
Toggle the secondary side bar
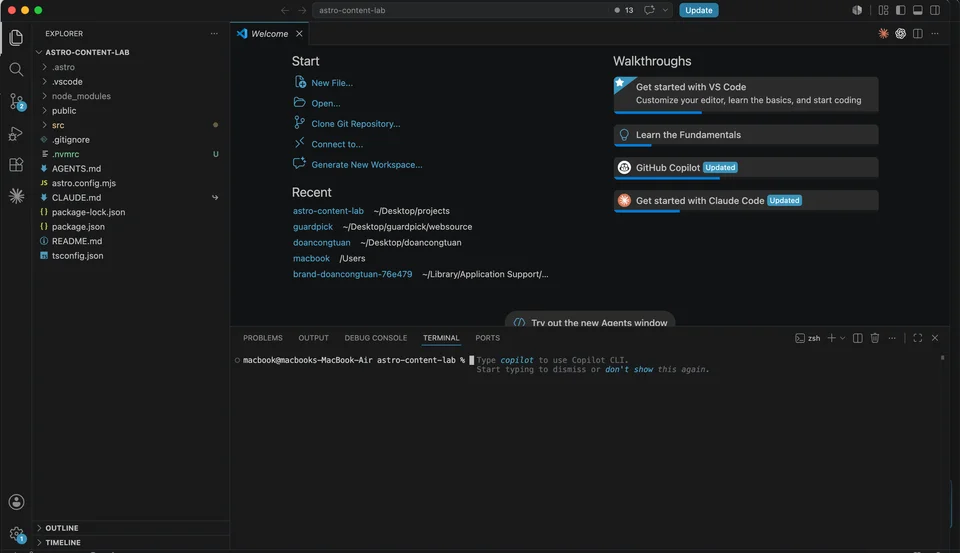[935, 10]
